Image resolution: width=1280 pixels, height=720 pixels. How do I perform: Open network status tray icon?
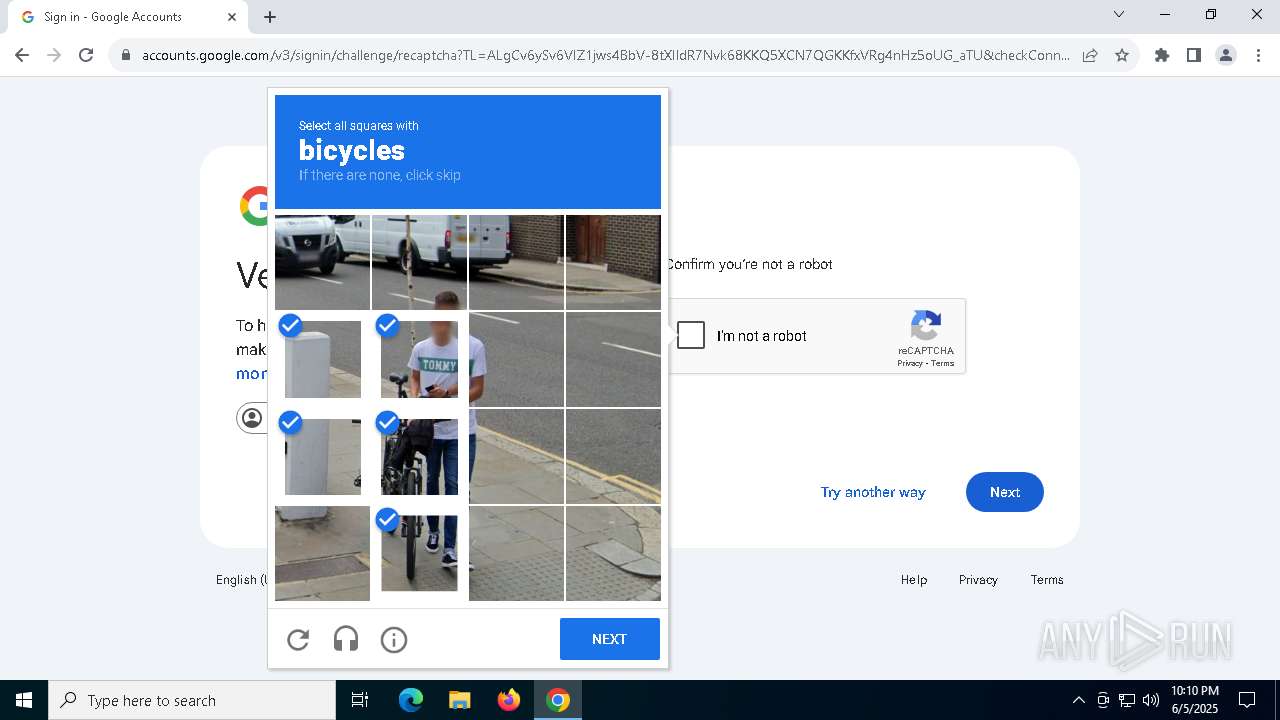click(1127, 700)
